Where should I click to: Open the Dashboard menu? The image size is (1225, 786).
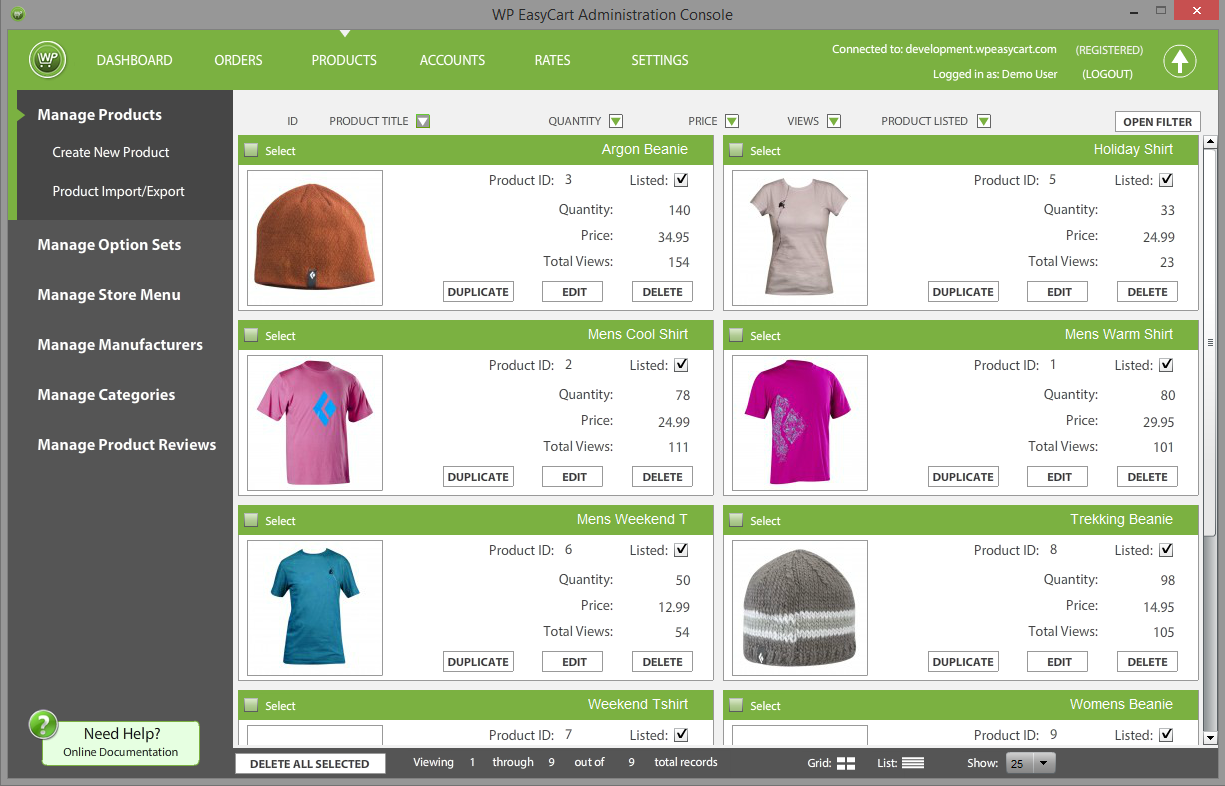(x=134, y=60)
